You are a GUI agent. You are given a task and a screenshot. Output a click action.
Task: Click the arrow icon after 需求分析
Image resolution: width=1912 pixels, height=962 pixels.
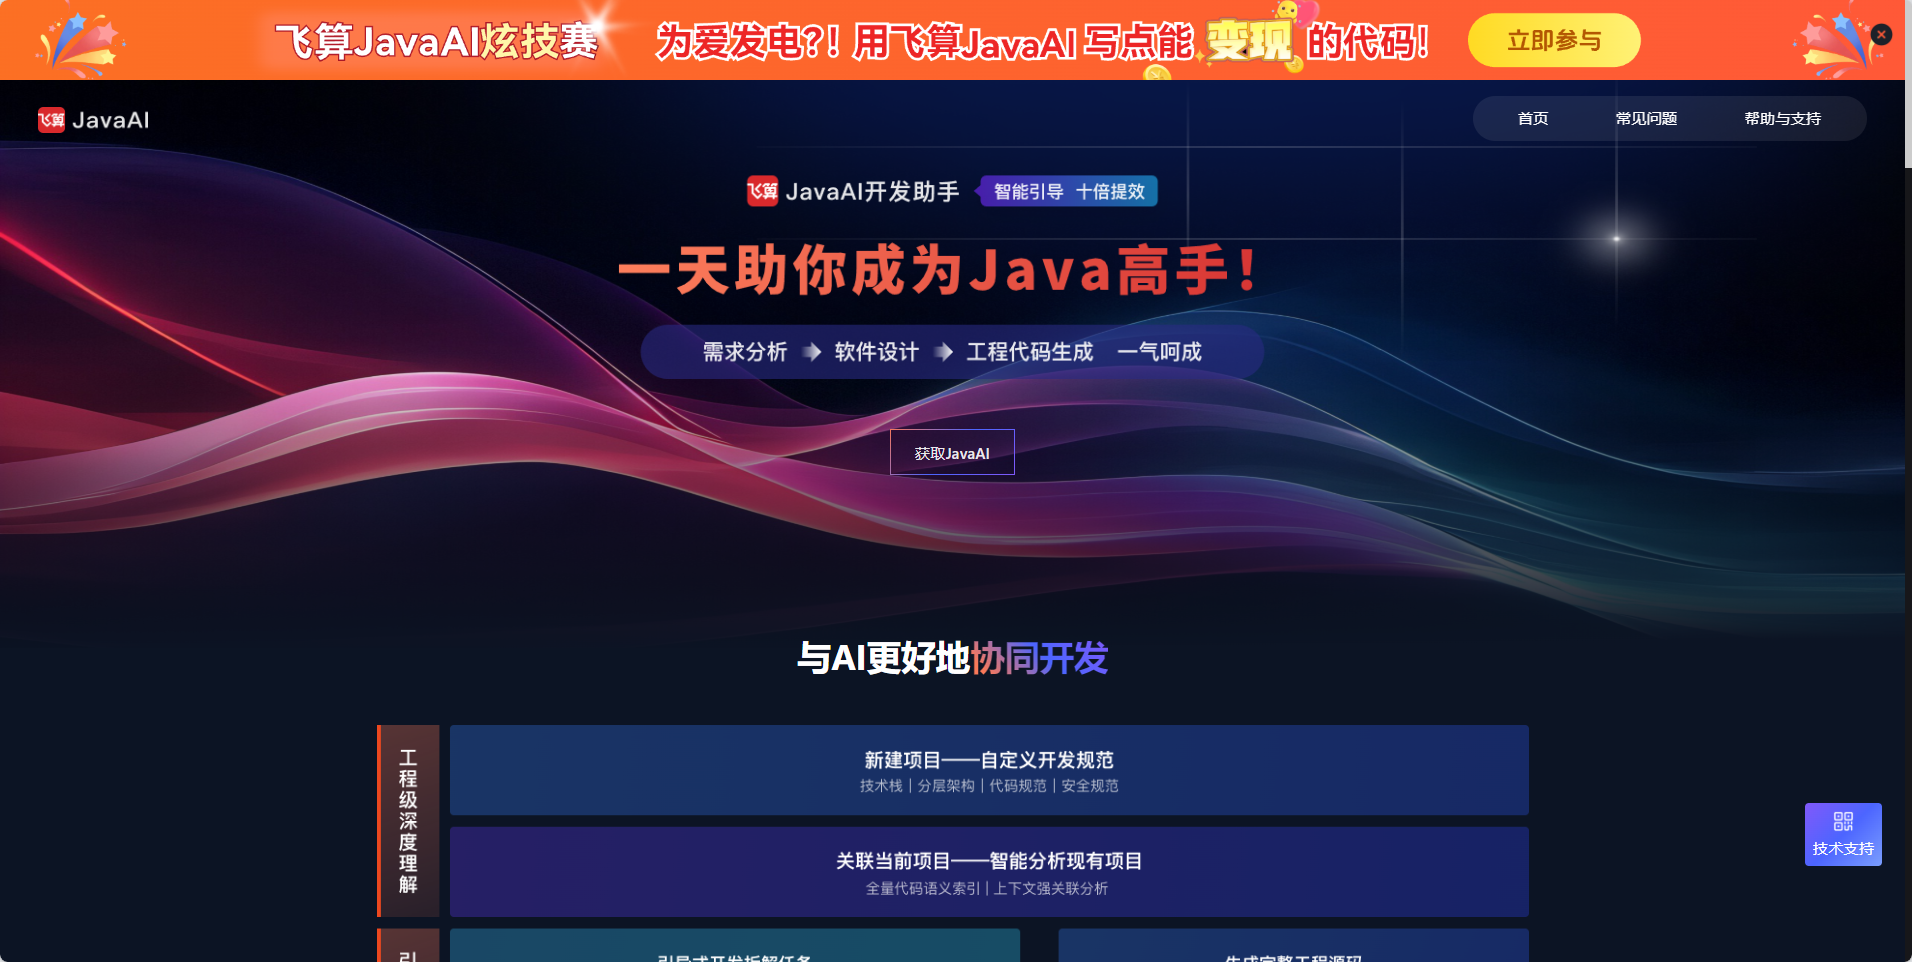pos(812,352)
